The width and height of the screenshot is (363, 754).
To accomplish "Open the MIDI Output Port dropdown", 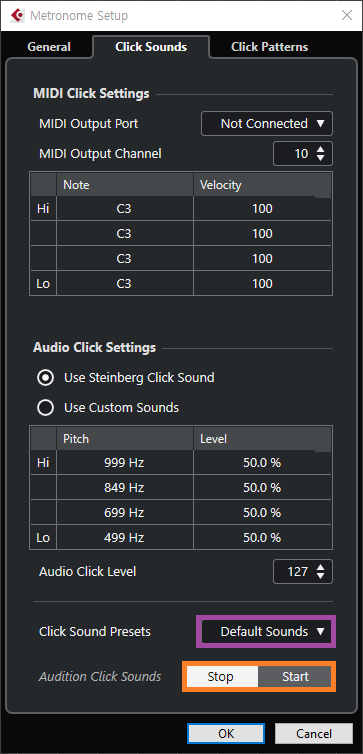I will click(267, 124).
